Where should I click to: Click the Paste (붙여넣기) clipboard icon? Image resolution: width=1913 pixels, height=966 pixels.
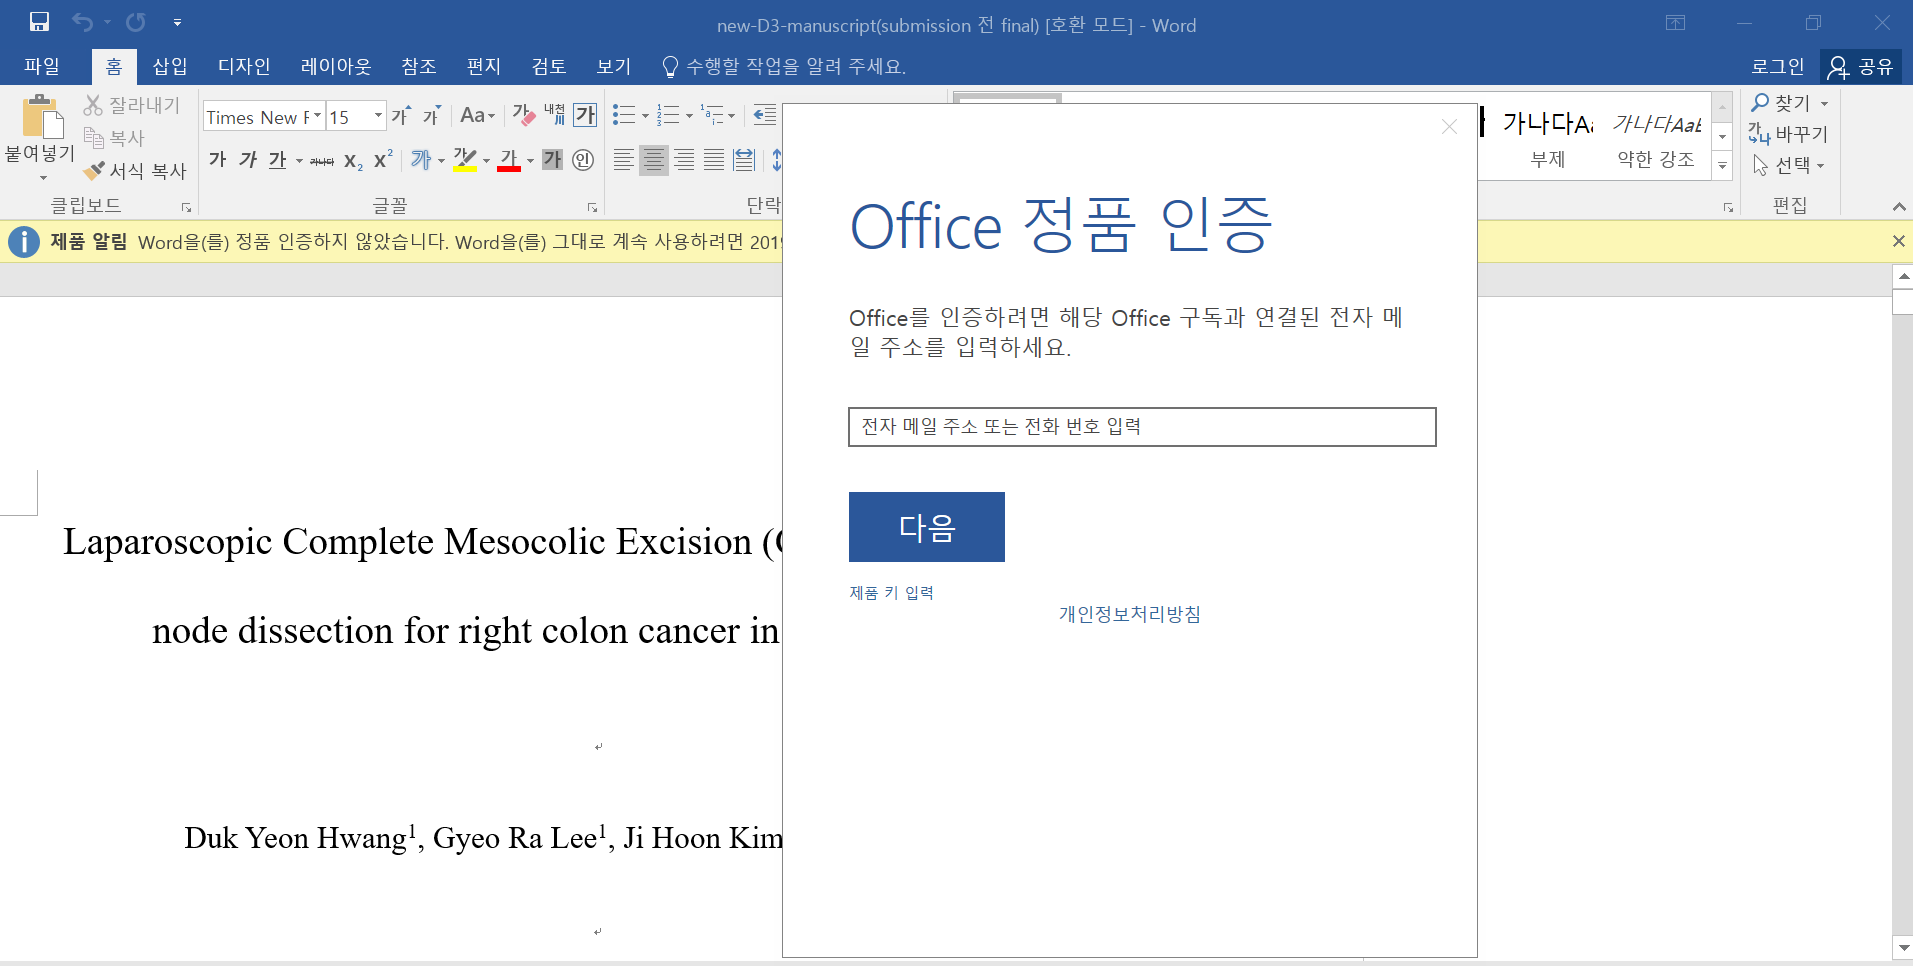[x=42, y=116]
